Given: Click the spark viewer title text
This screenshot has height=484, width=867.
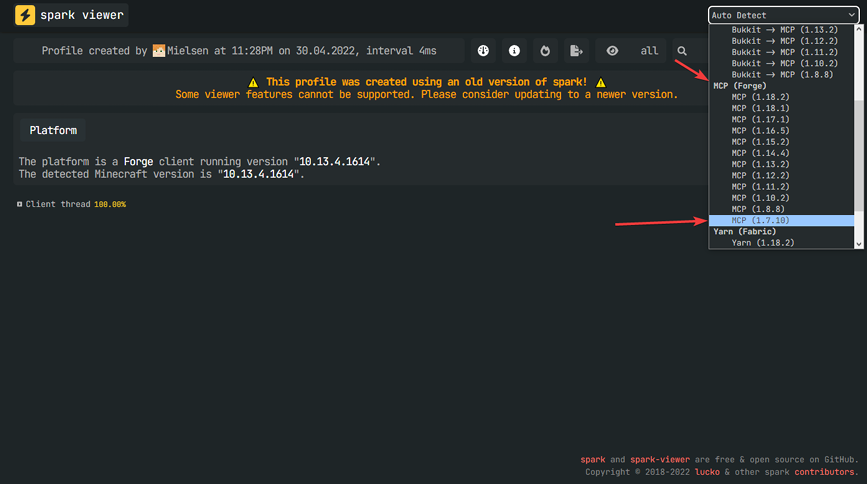Looking at the screenshot, I should [82, 16].
